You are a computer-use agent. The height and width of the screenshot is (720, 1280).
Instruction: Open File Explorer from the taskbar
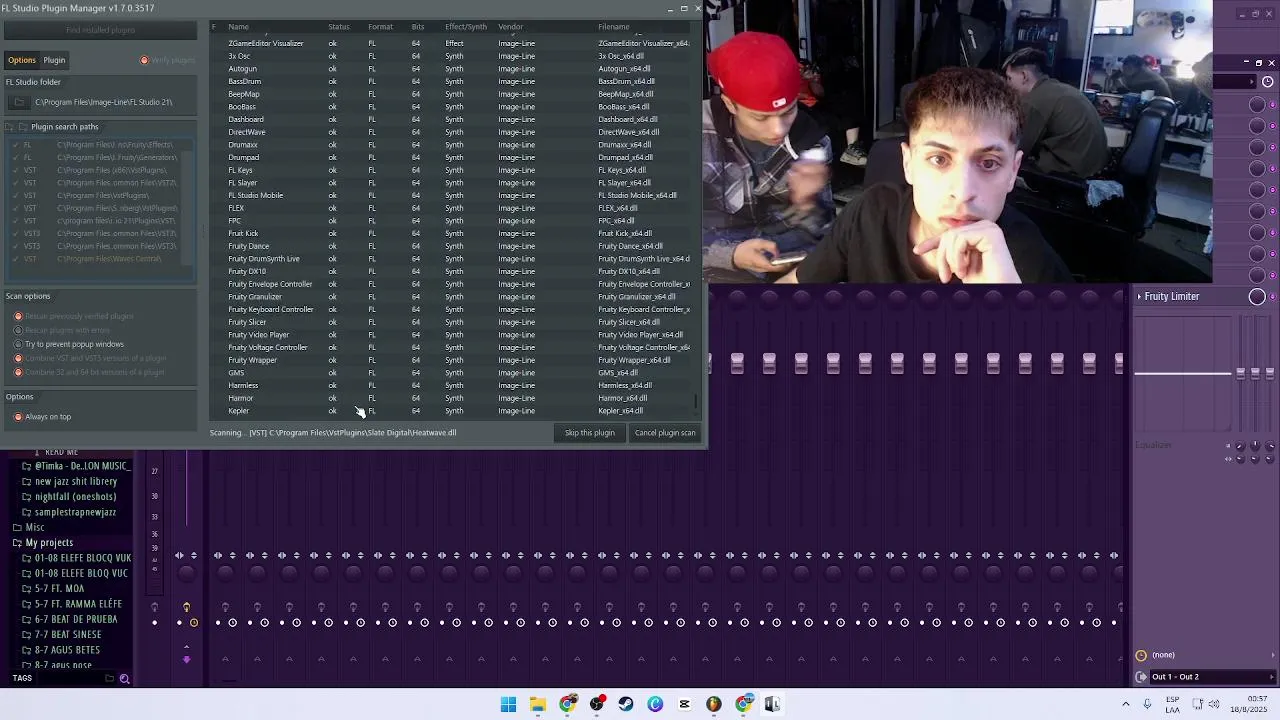(538, 704)
